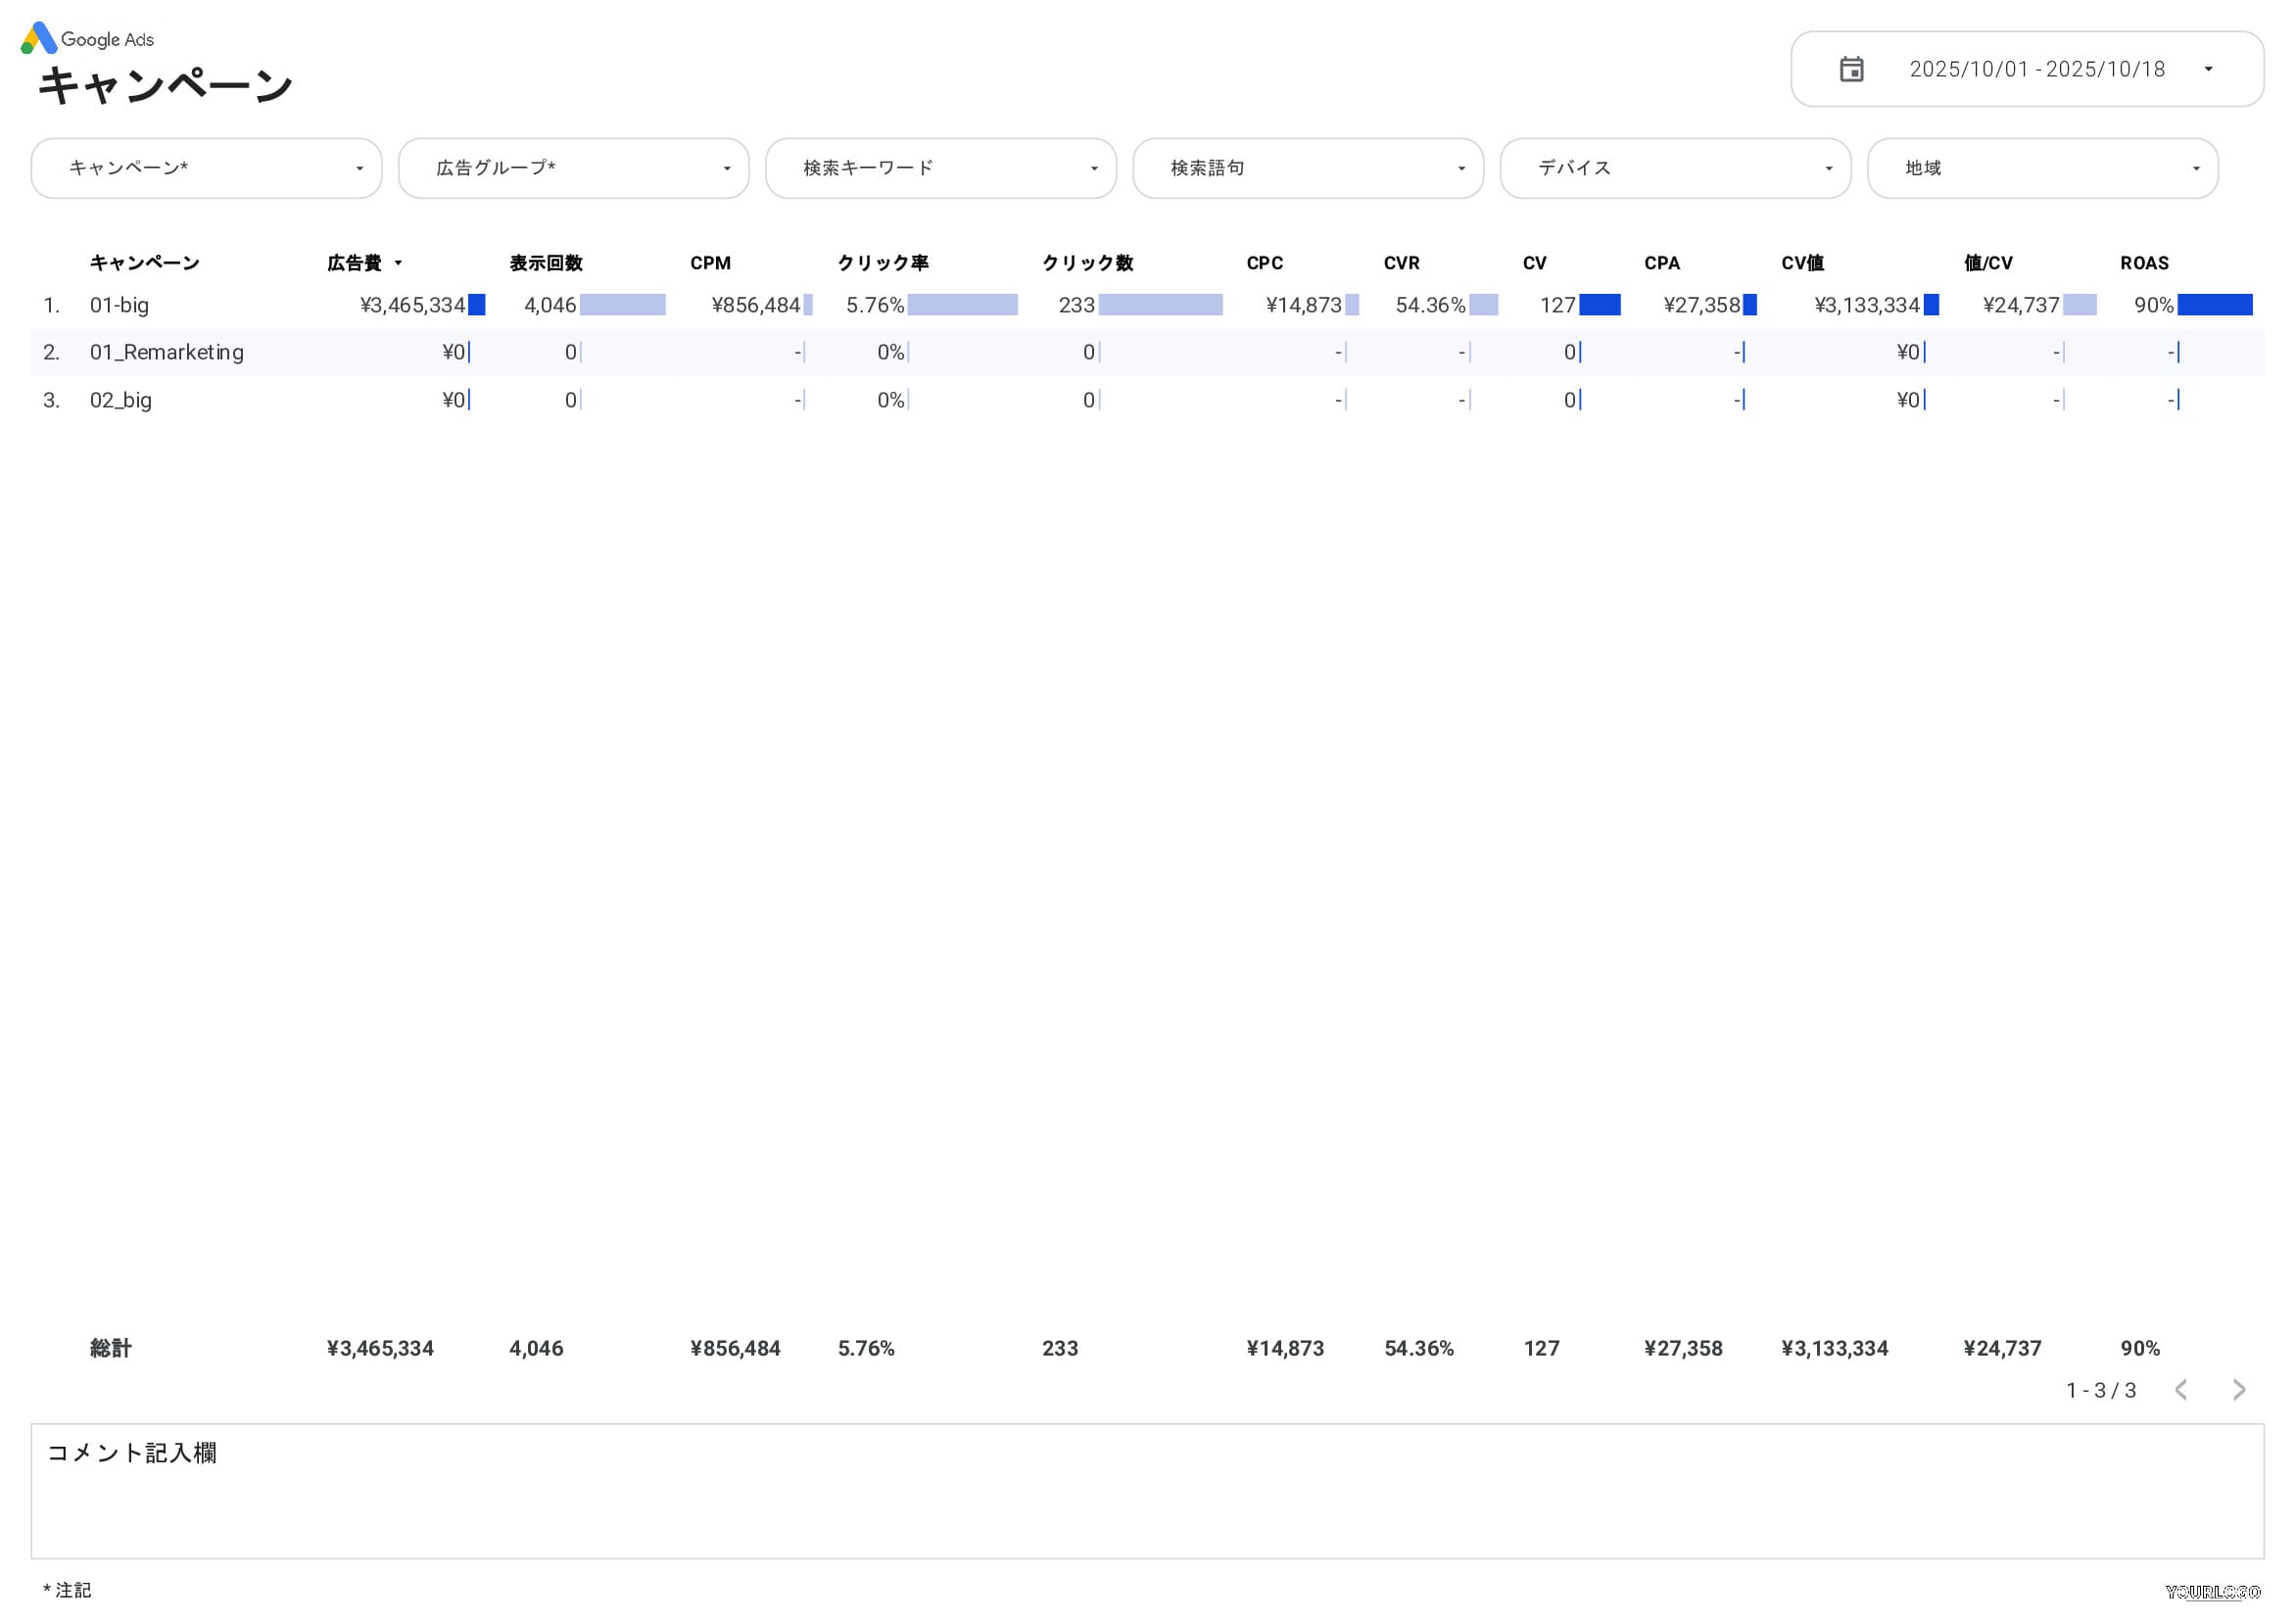Sort table by ROAS column header

point(2144,263)
